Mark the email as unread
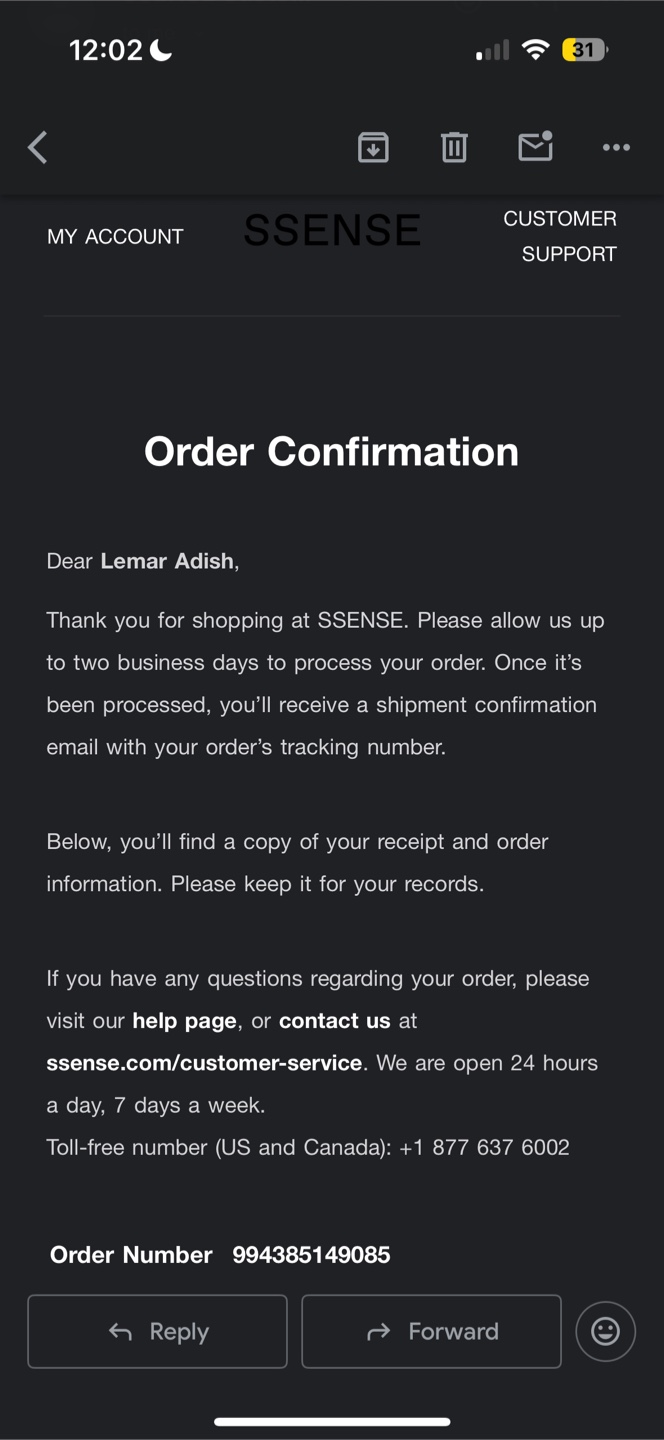Image resolution: width=664 pixels, height=1440 pixels. coord(535,147)
